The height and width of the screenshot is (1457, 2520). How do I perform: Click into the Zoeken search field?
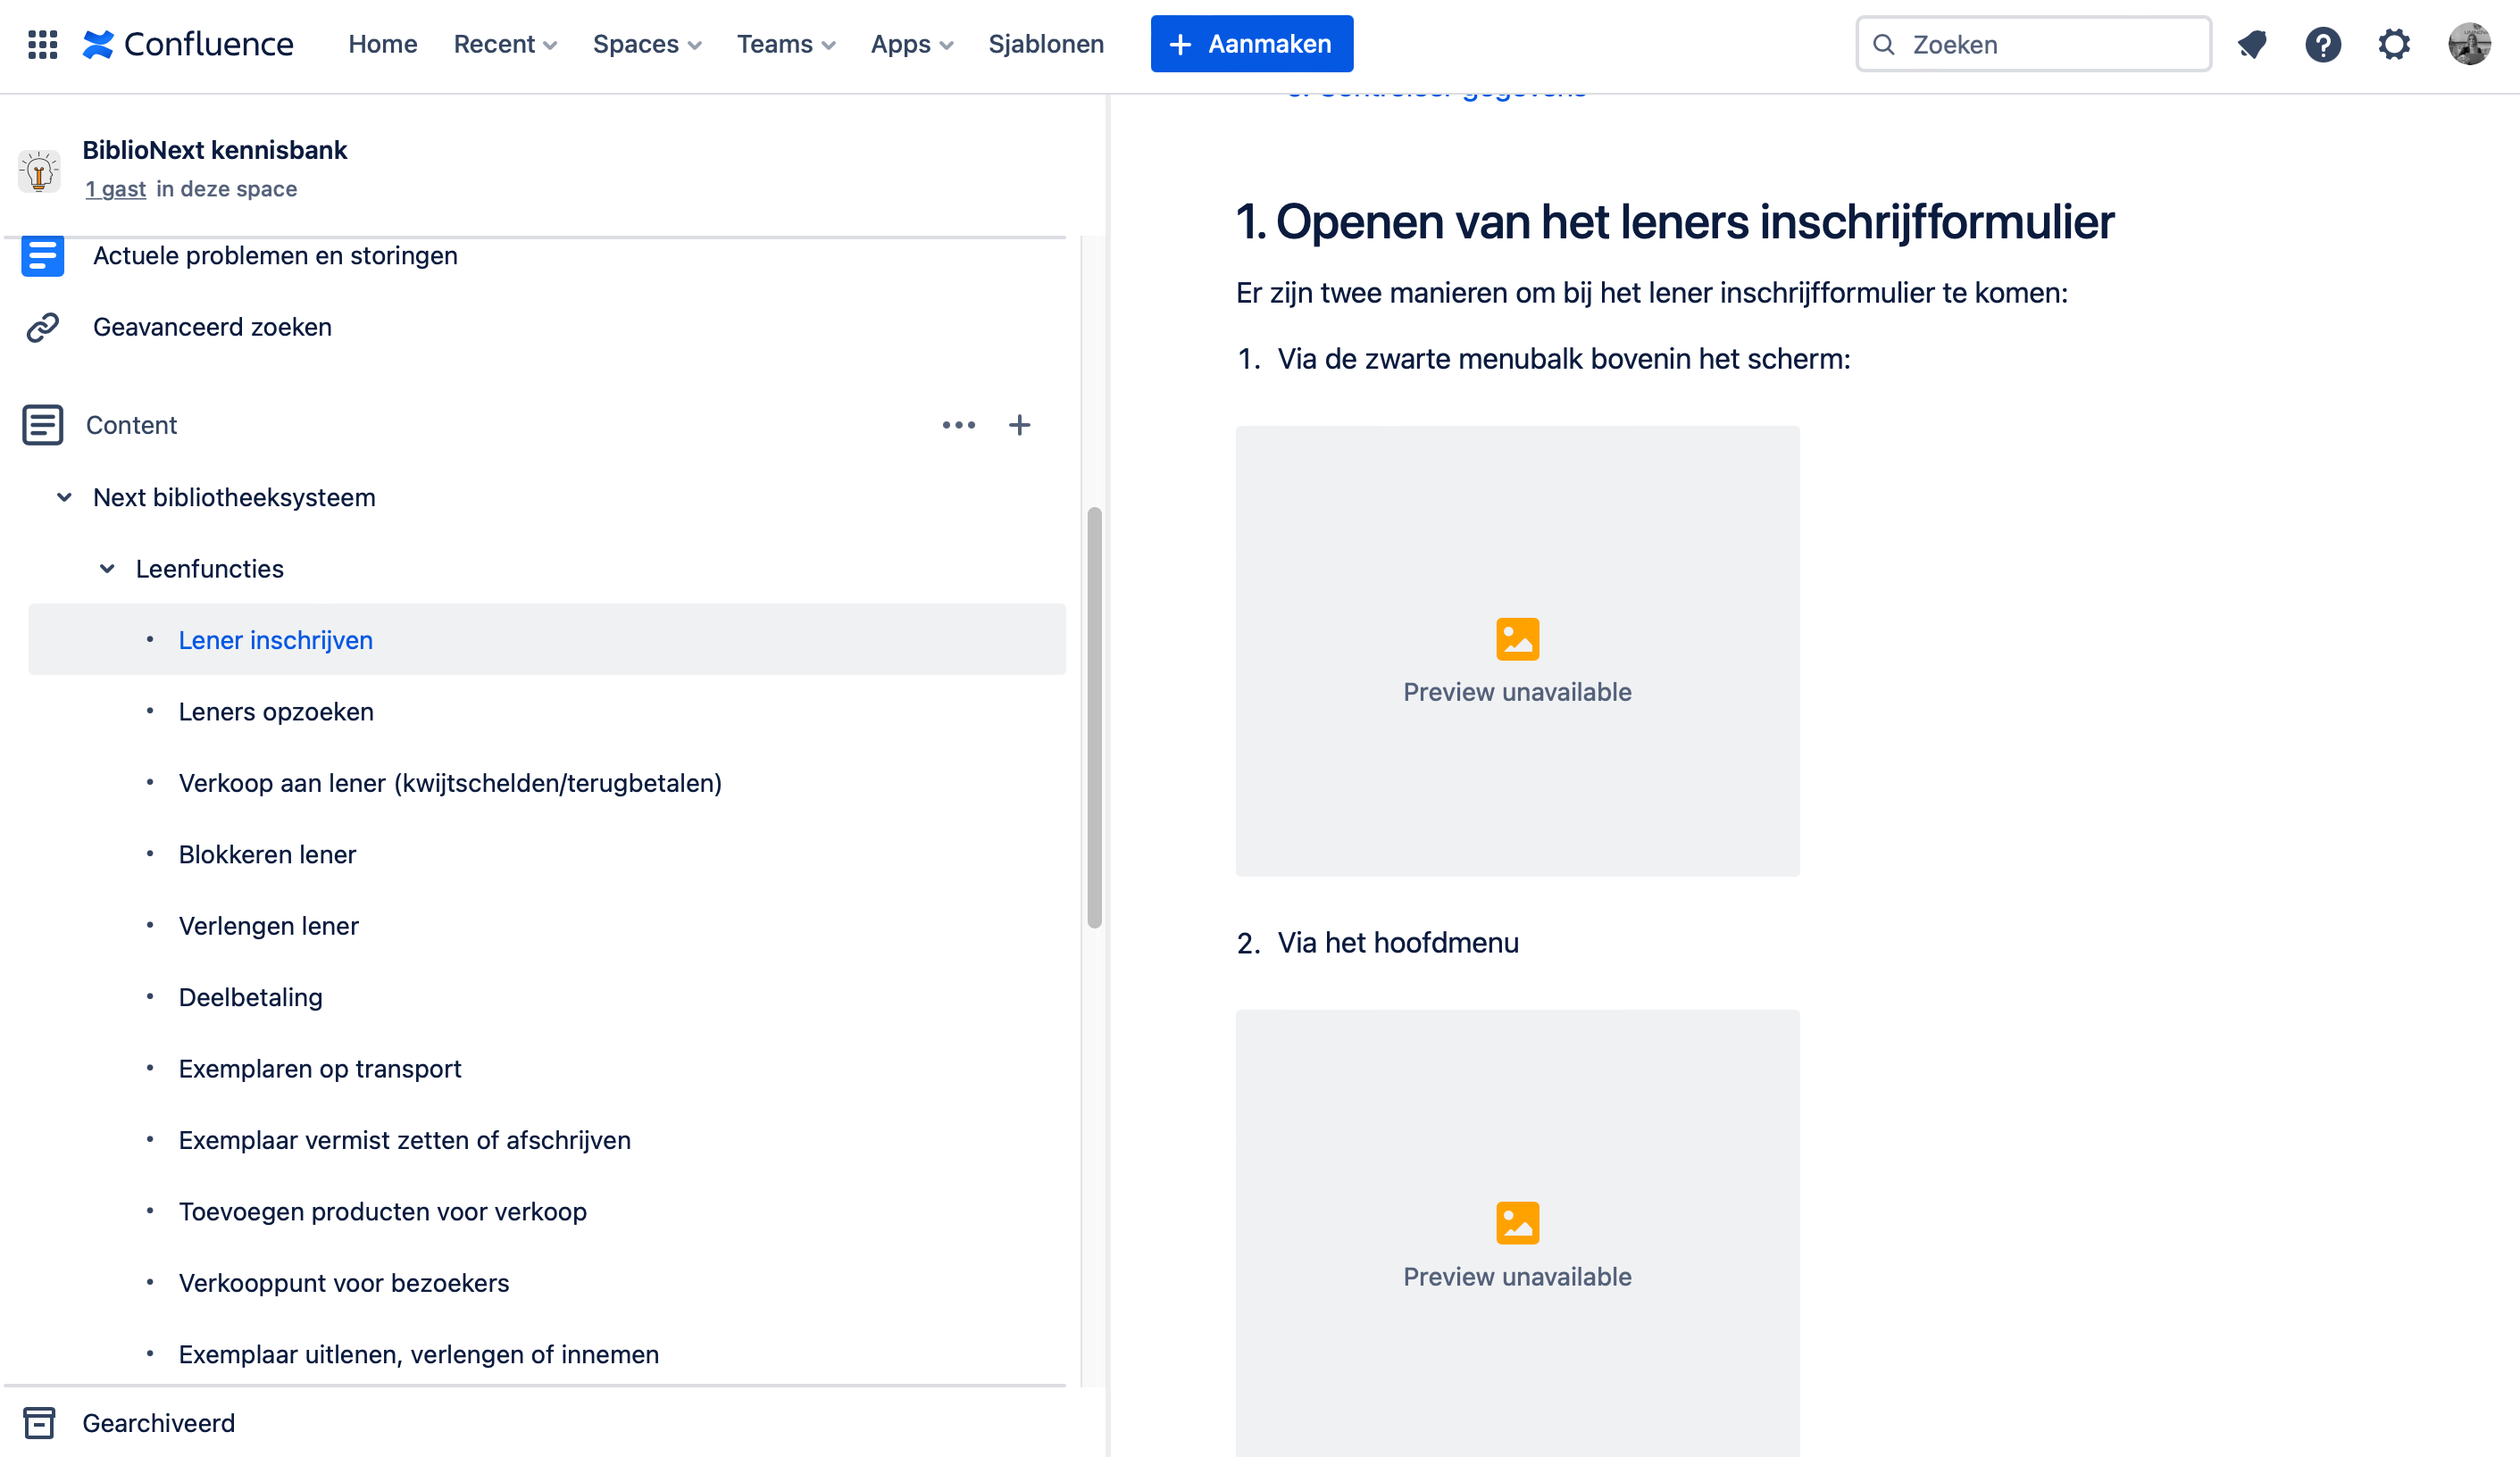click(2033, 44)
